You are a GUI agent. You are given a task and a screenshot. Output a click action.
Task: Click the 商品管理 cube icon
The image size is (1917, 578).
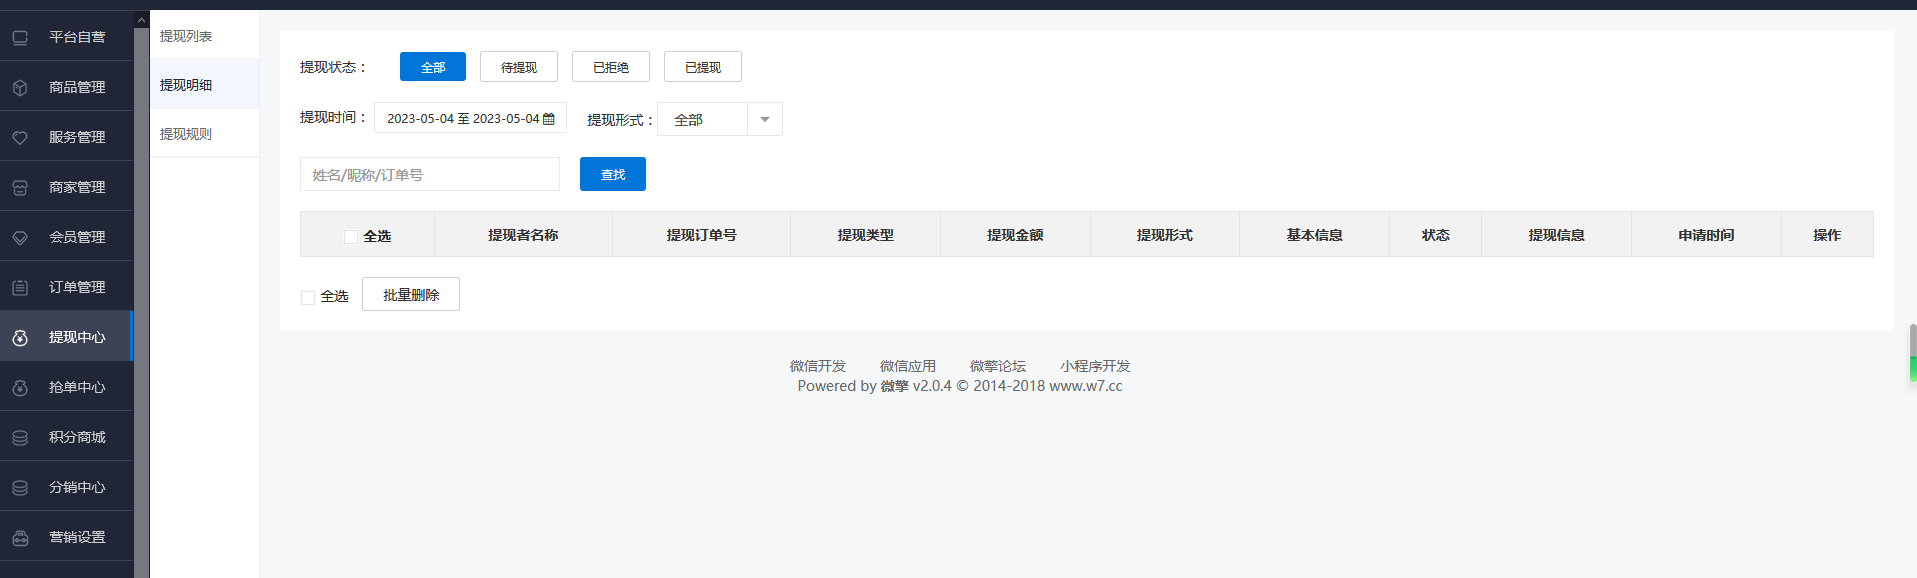[x=20, y=87]
